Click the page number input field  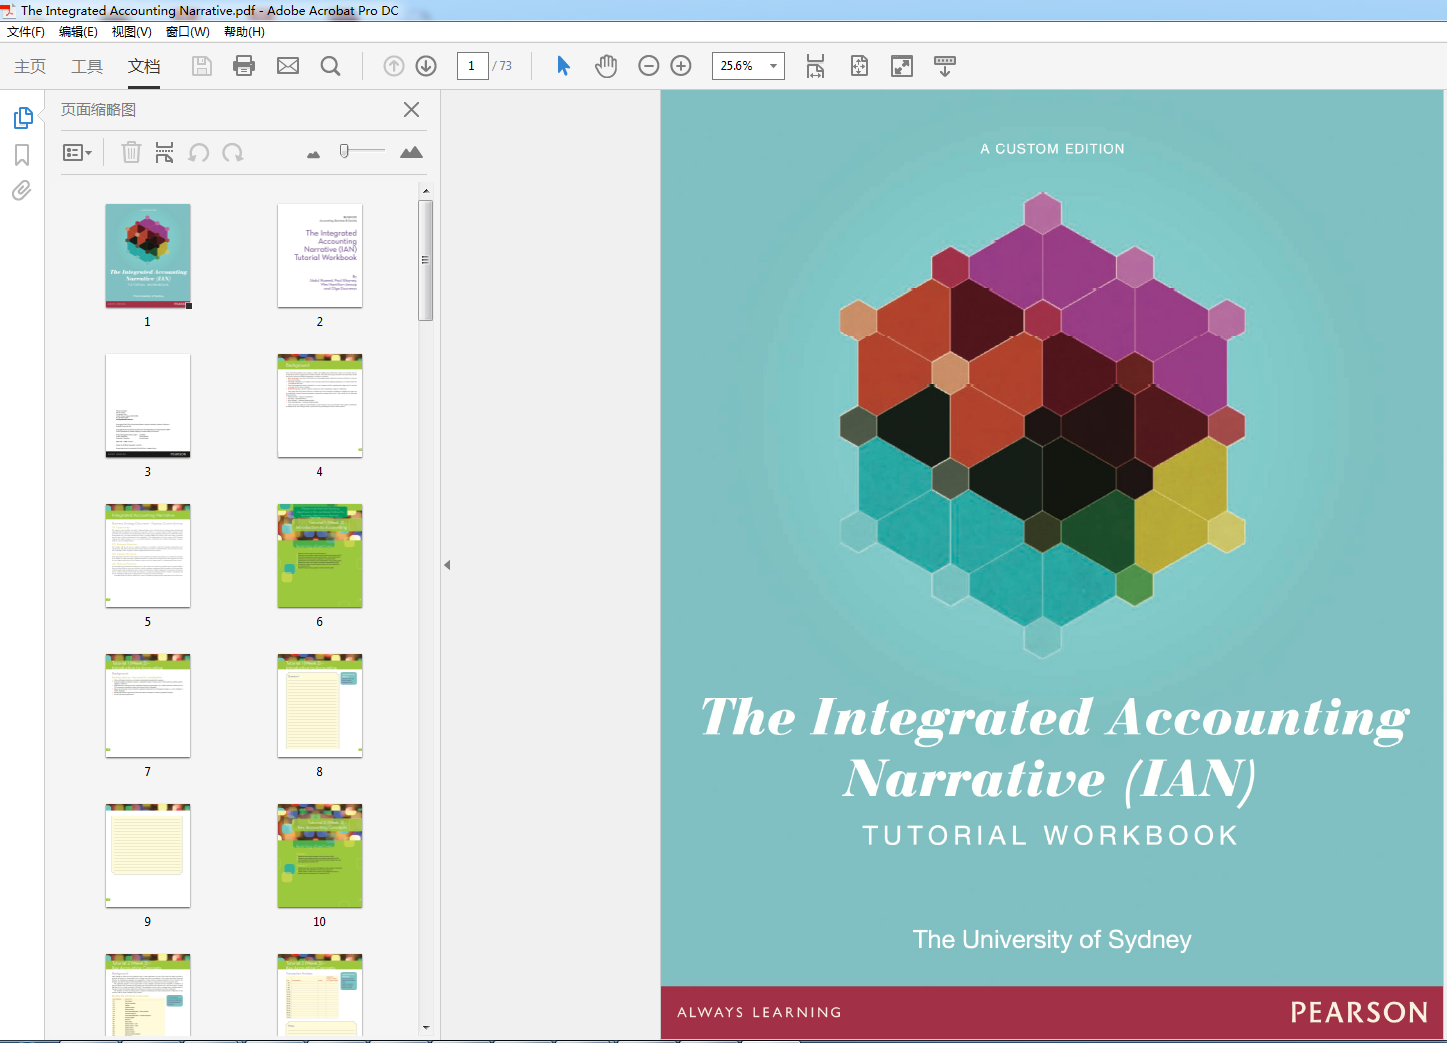click(472, 66)
